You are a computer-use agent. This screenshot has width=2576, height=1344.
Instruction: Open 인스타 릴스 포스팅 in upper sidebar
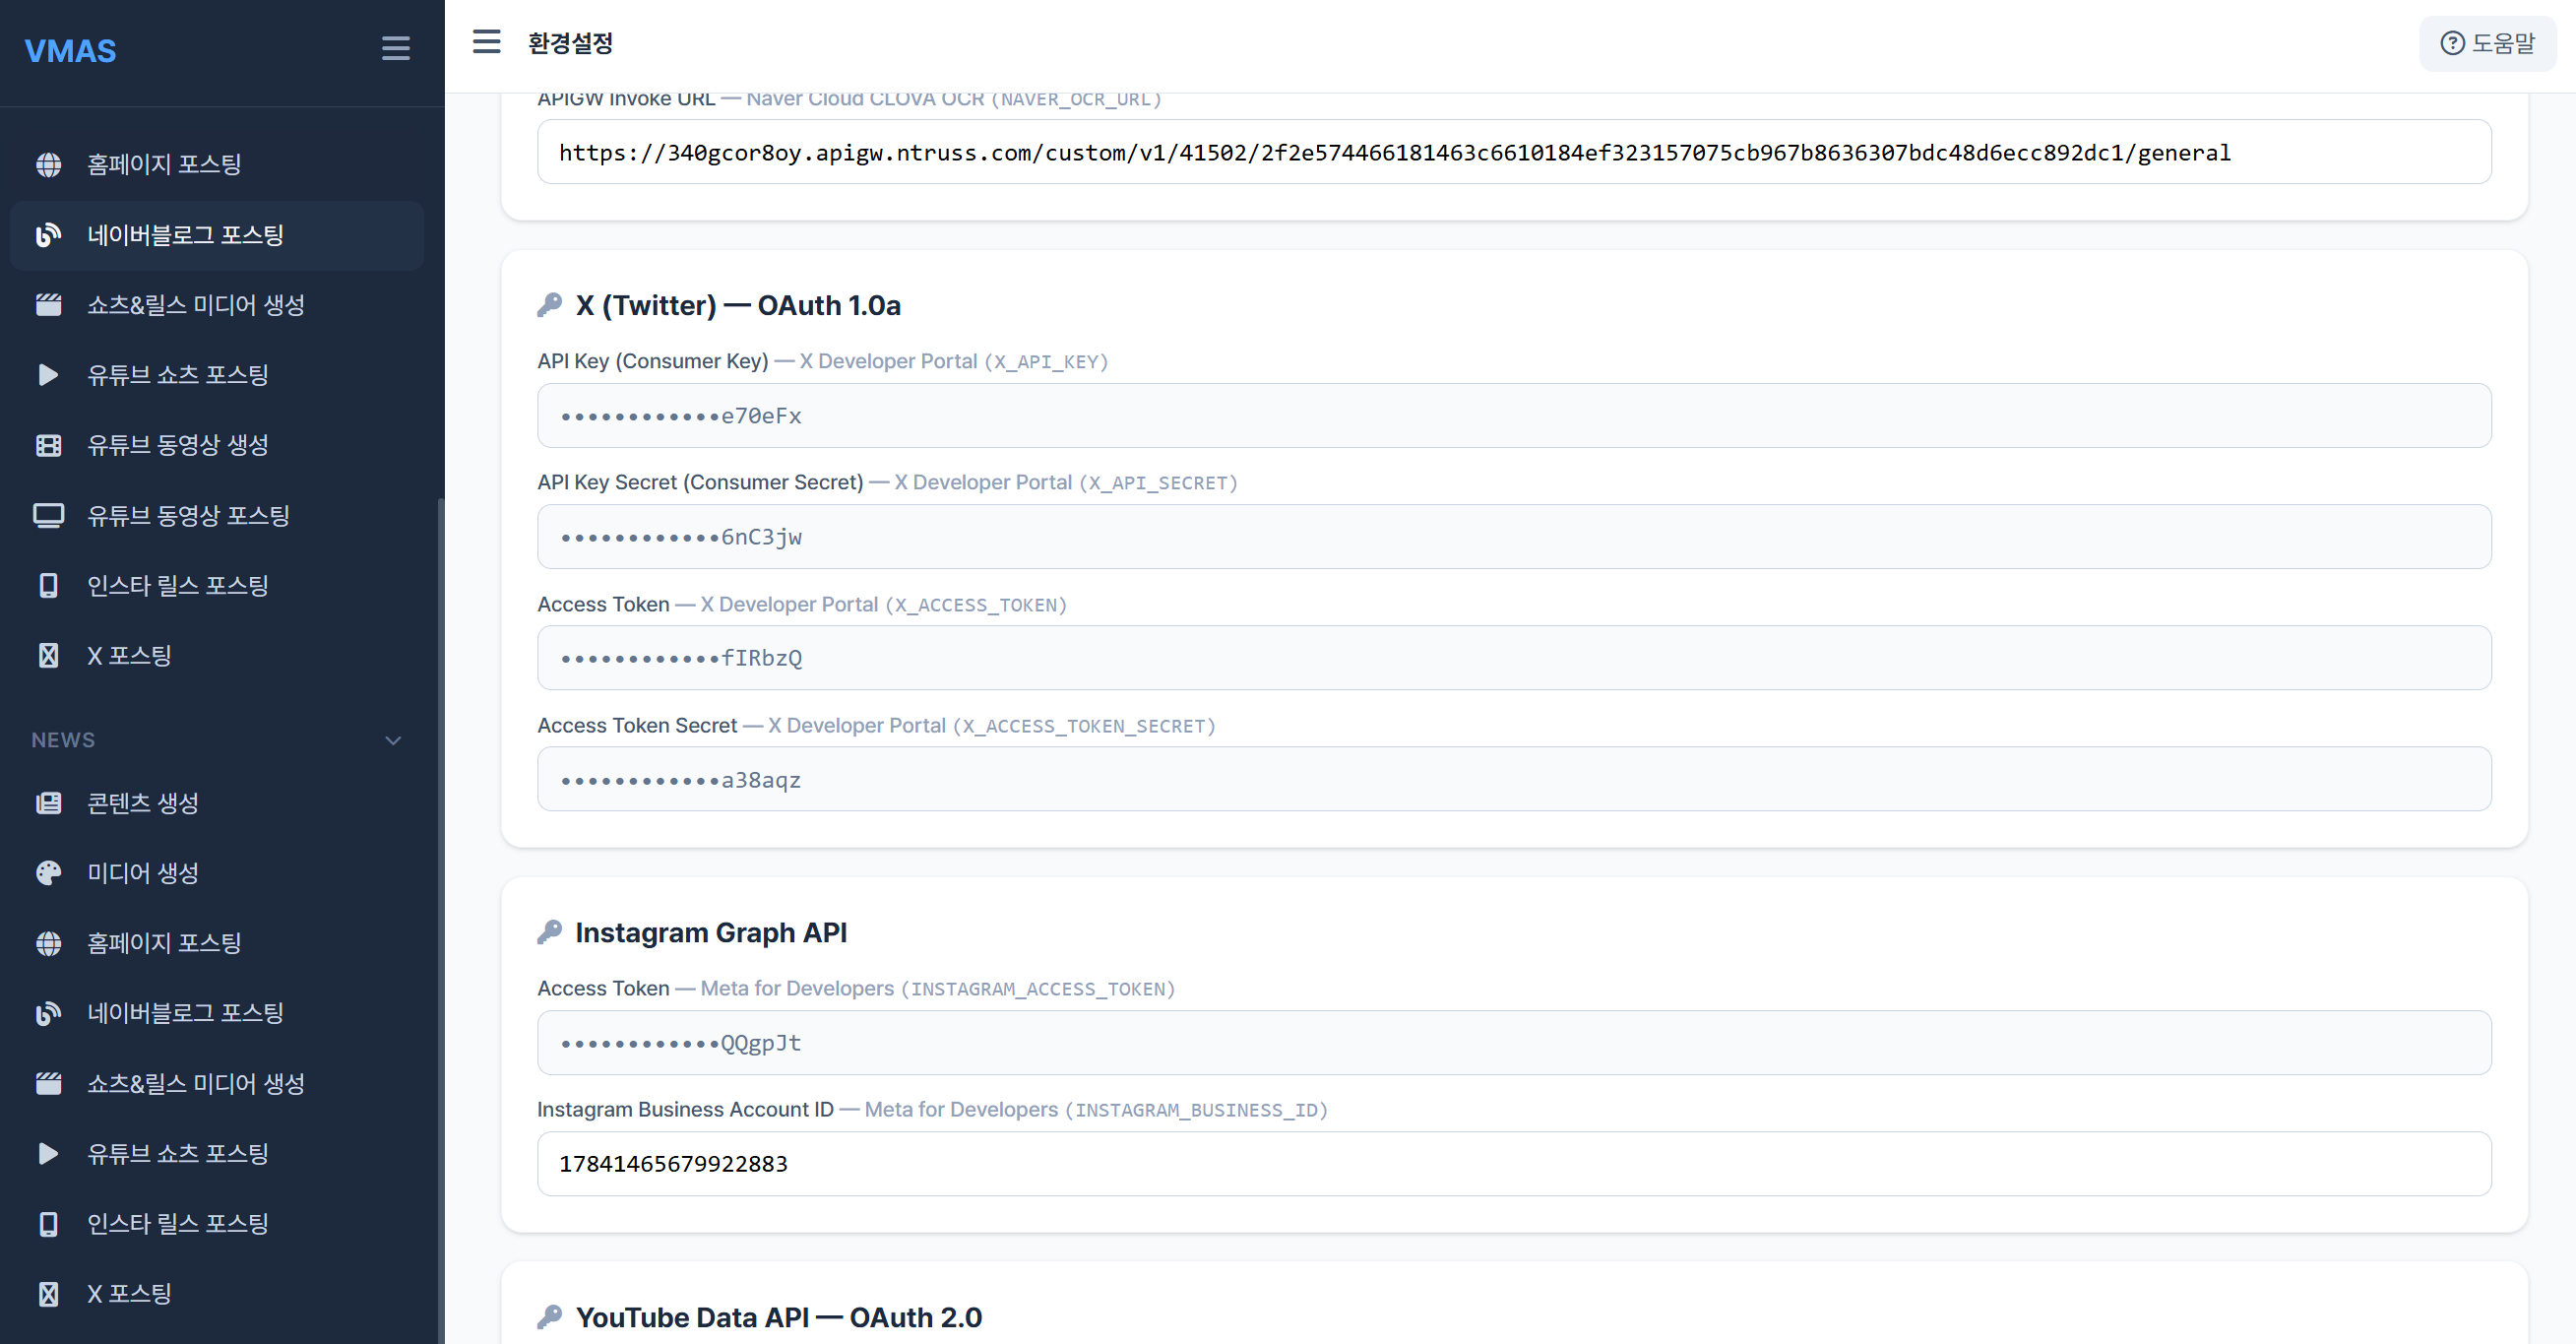pyautogui.click(x=178, y=585)
